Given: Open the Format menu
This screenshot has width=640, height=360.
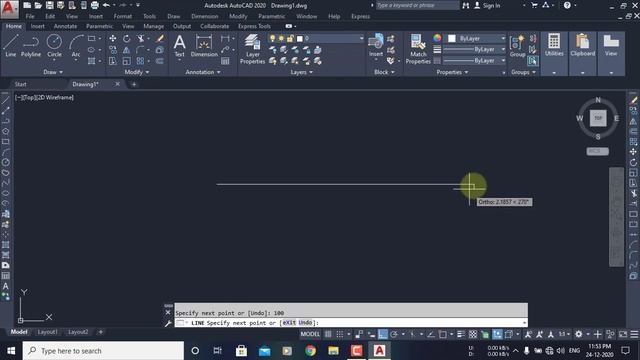Looking at the screenshot, I should point(122,16).
